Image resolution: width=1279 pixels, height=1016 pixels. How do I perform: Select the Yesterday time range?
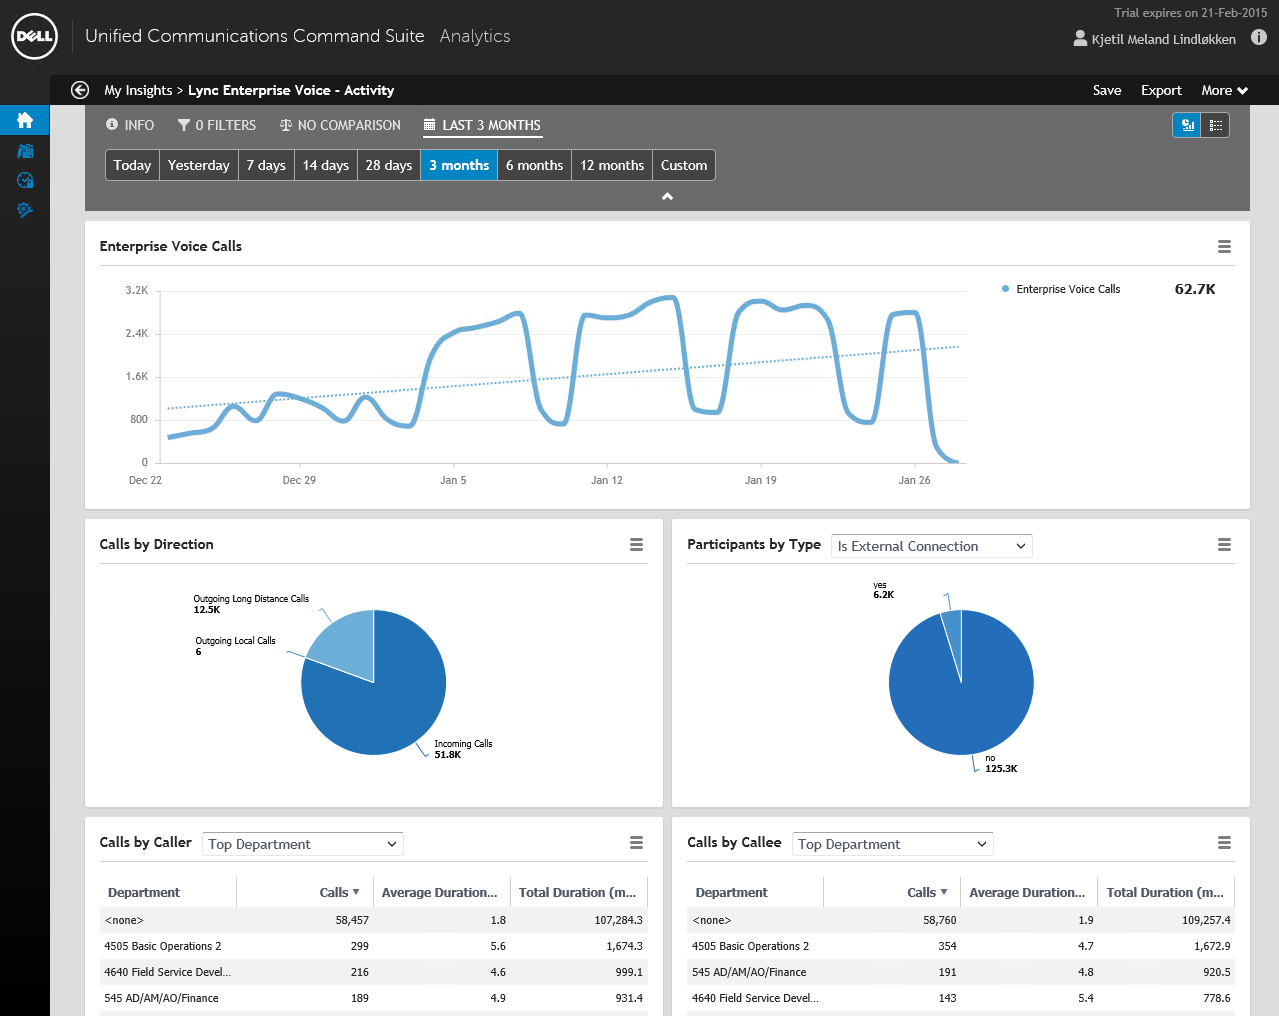click(199, 165)
